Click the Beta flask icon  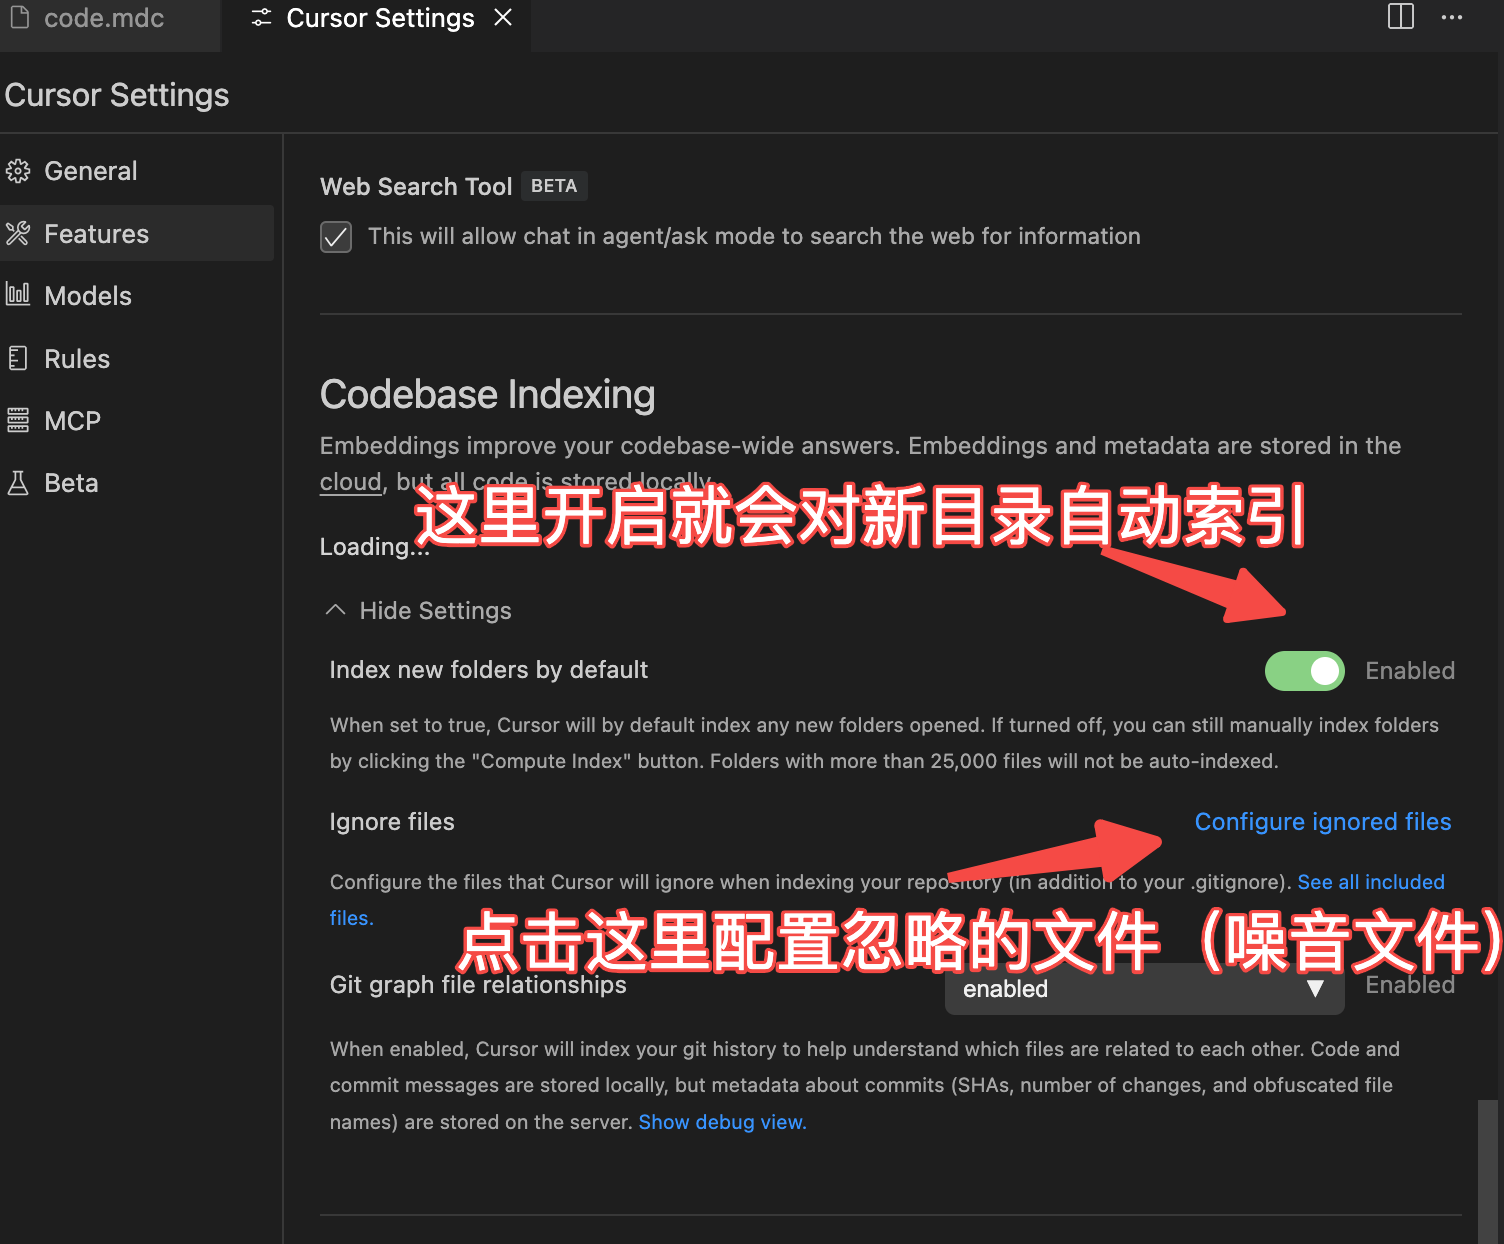(x=18, y=483)
